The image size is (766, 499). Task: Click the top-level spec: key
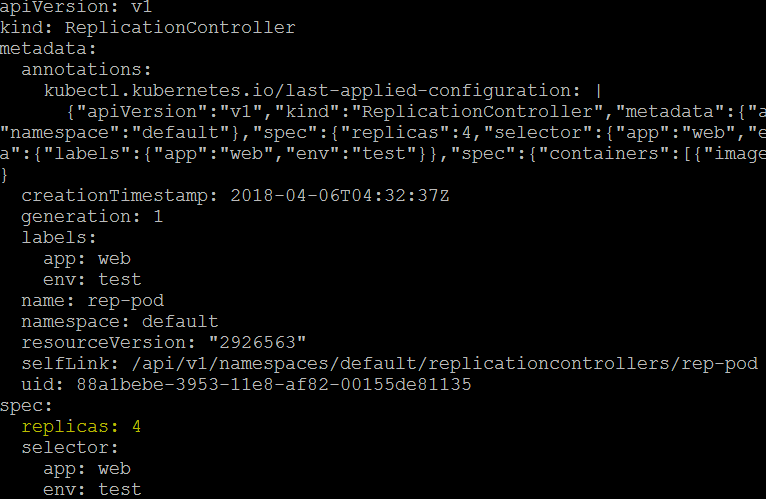26,406
